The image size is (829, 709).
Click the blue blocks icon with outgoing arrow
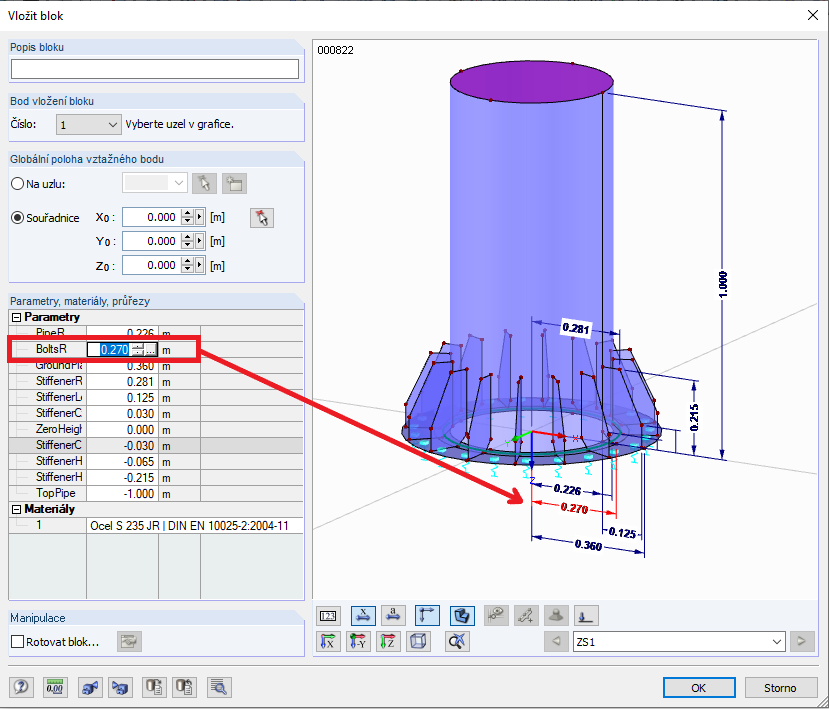[90, 687]
